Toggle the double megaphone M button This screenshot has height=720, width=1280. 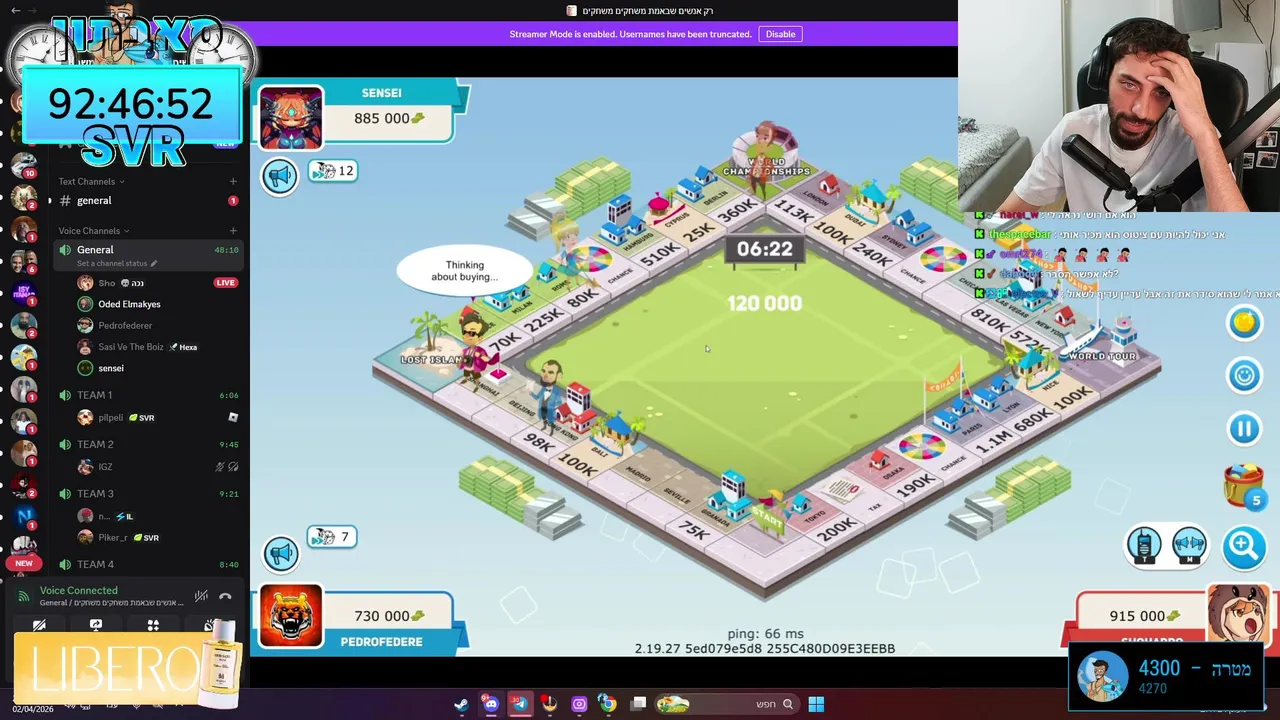click(1189, 545)
